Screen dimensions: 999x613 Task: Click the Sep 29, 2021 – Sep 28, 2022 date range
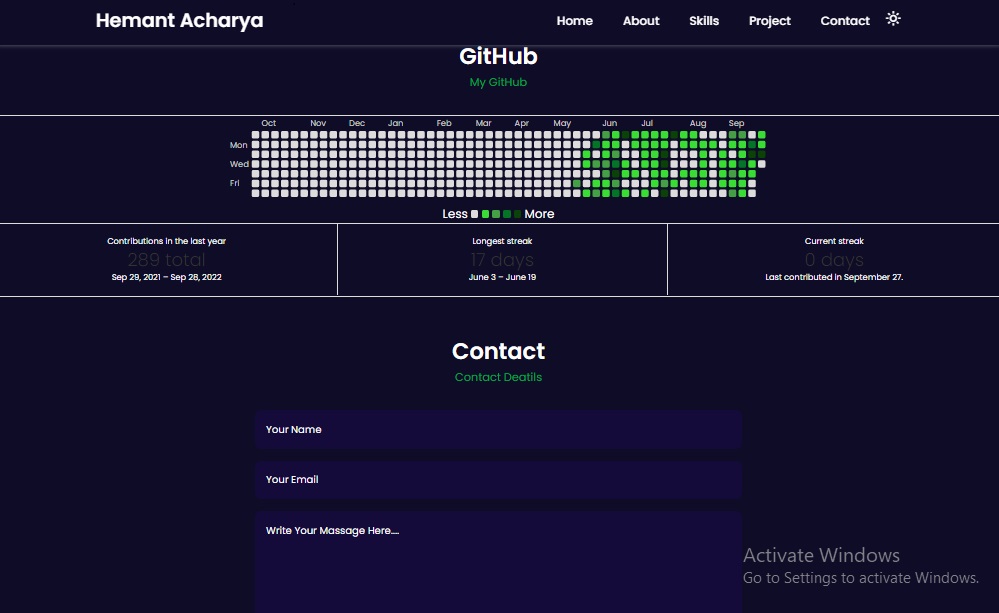tap(166, 277)
